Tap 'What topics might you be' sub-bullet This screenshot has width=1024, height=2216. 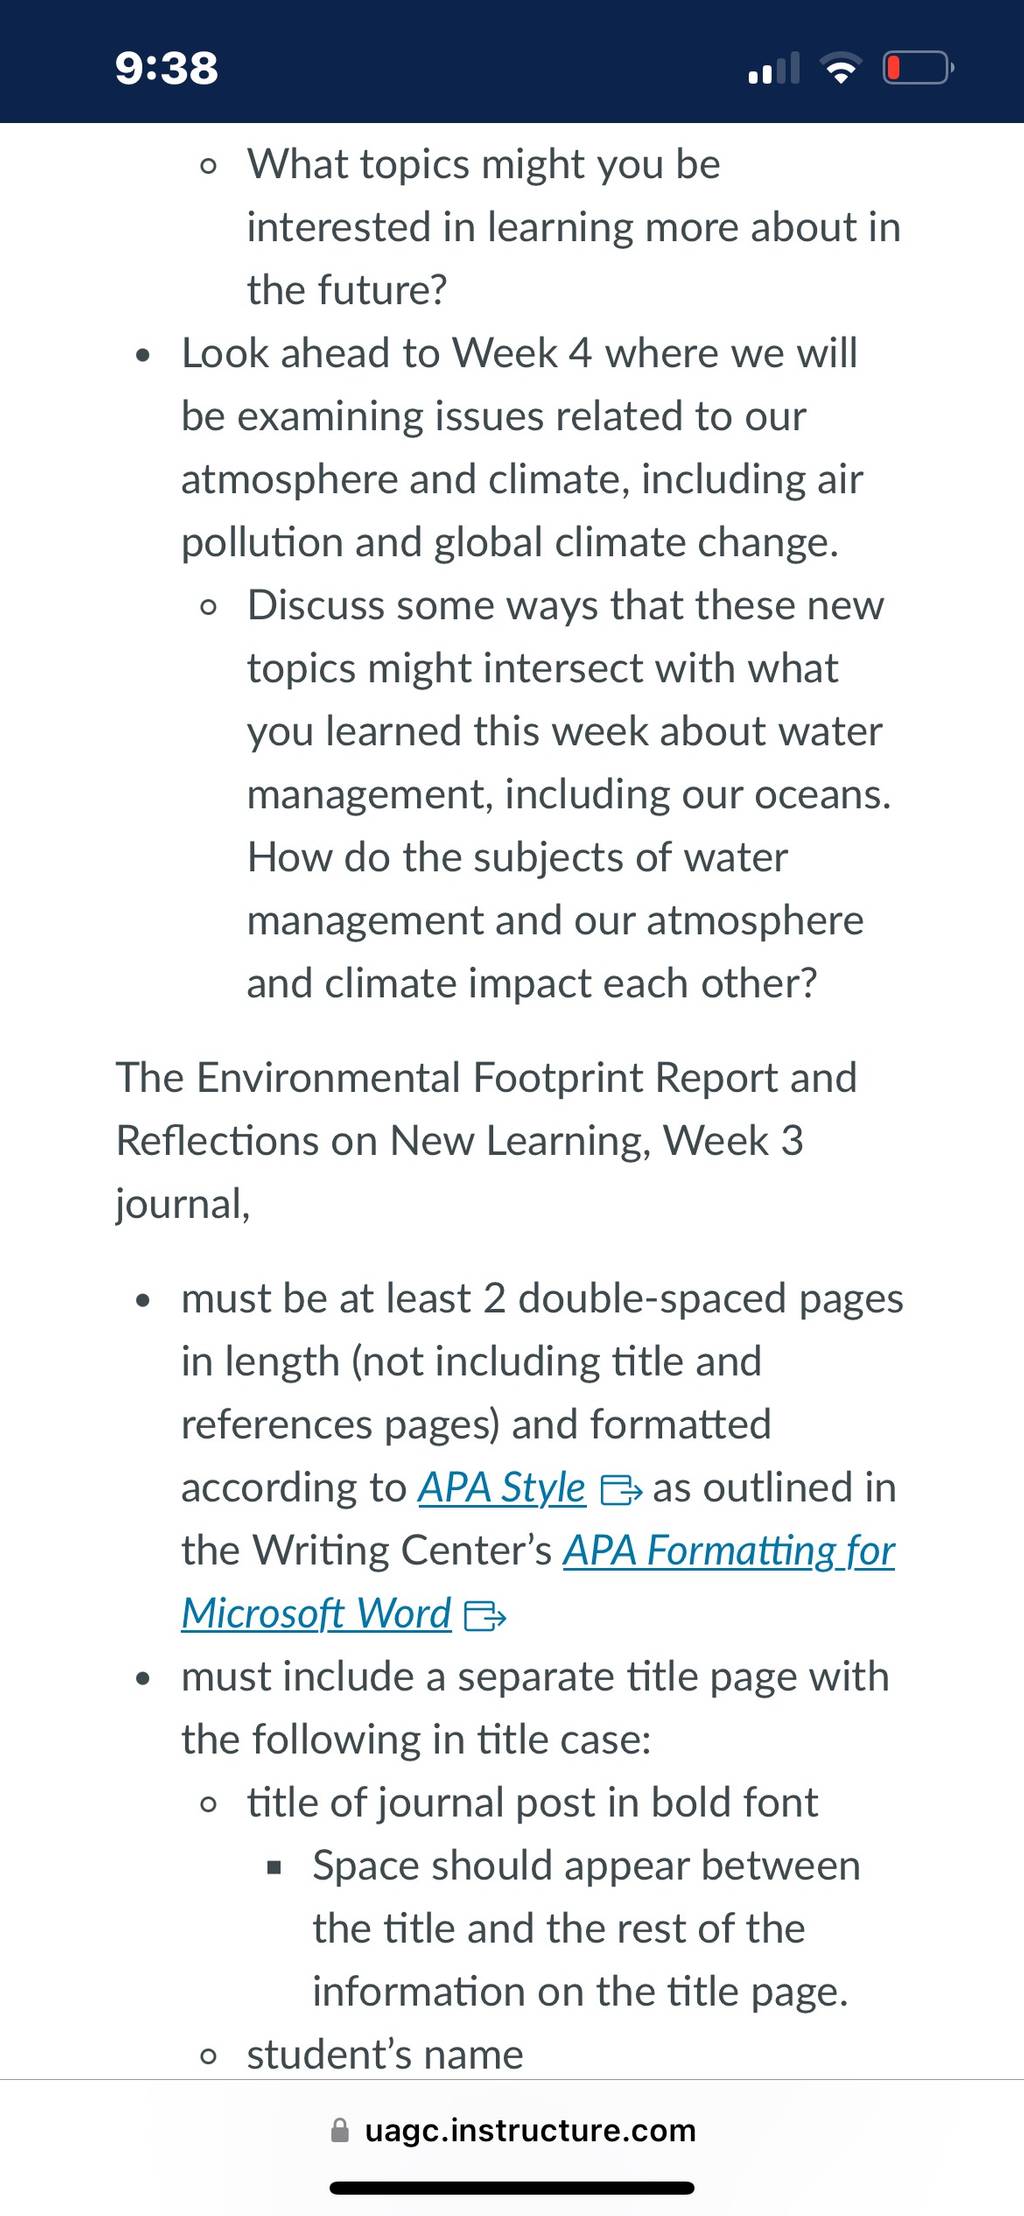click(x=574, y=227)
